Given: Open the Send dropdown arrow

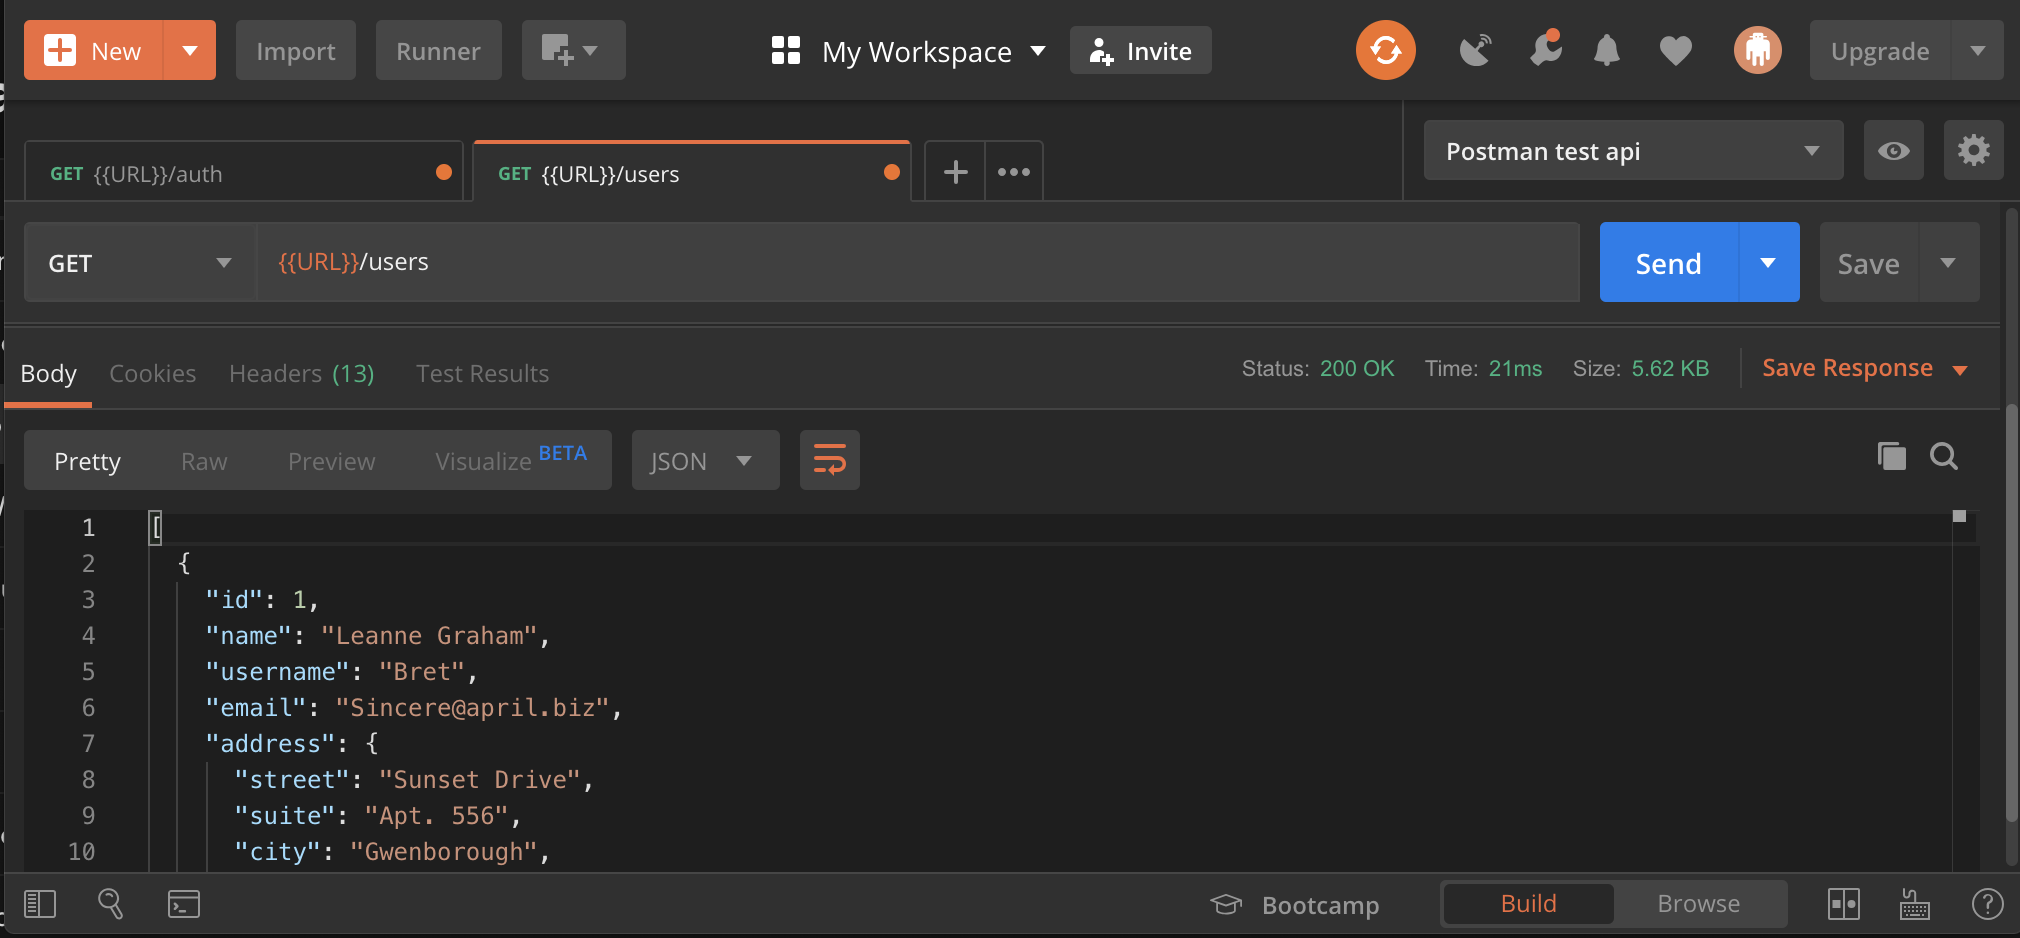Looking at the screenshot, I should 1769,263.
